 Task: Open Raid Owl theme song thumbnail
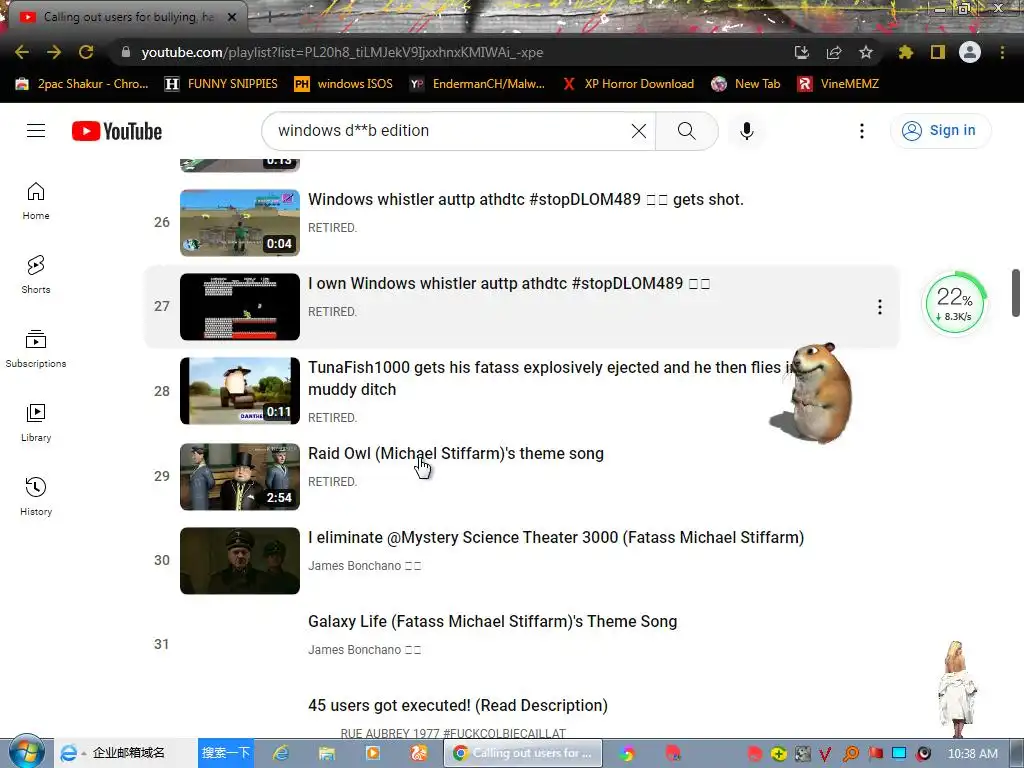(x=240, y=477)
